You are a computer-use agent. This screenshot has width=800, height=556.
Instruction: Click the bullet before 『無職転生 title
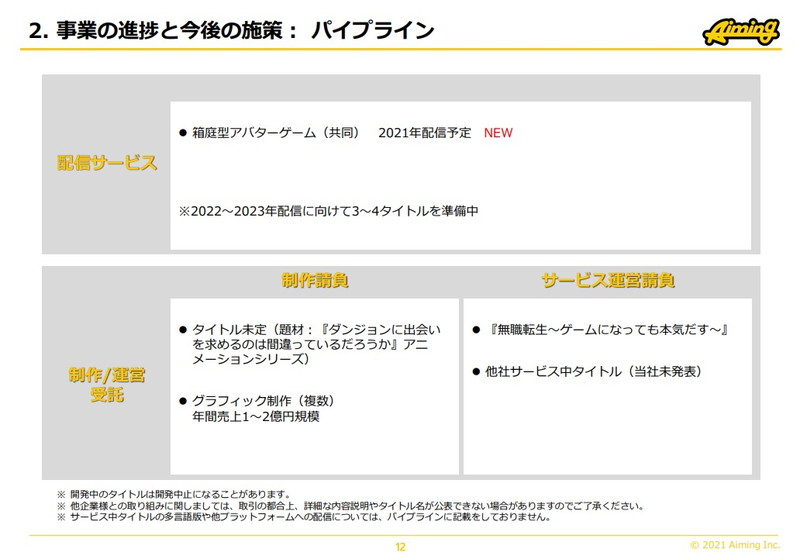[477, 329]
